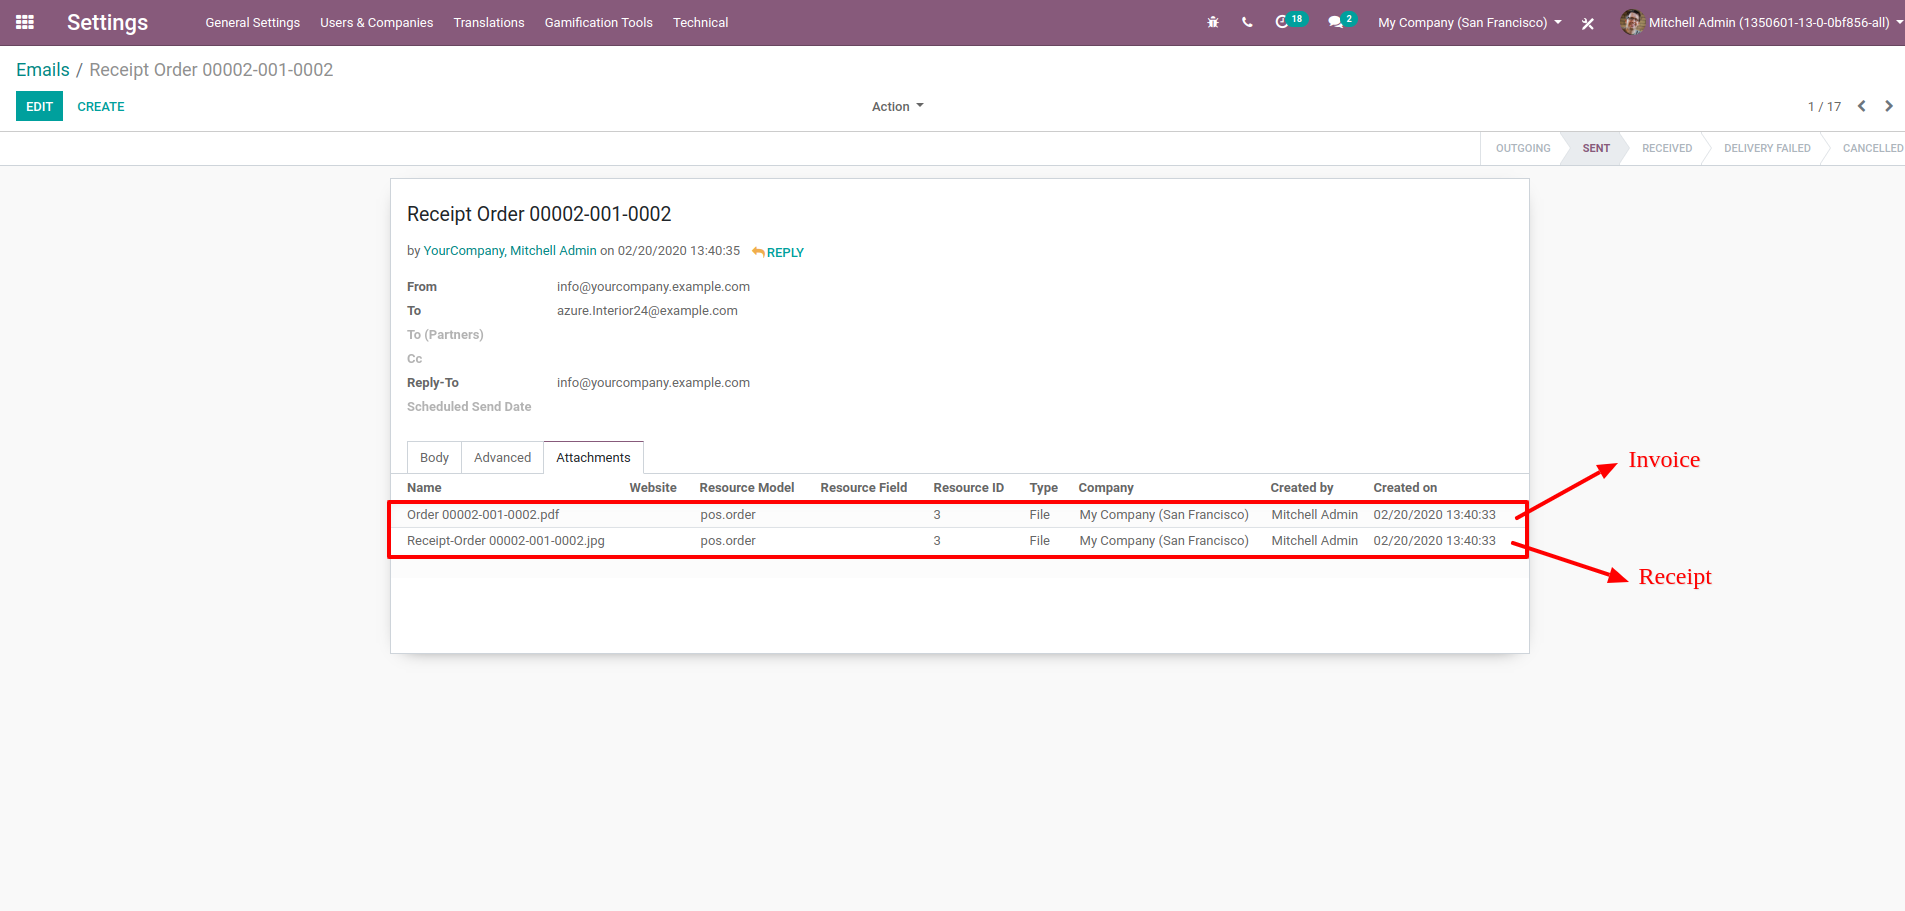1905x911 pixels.
Task: Click the Create button
Action: [101, 106]
